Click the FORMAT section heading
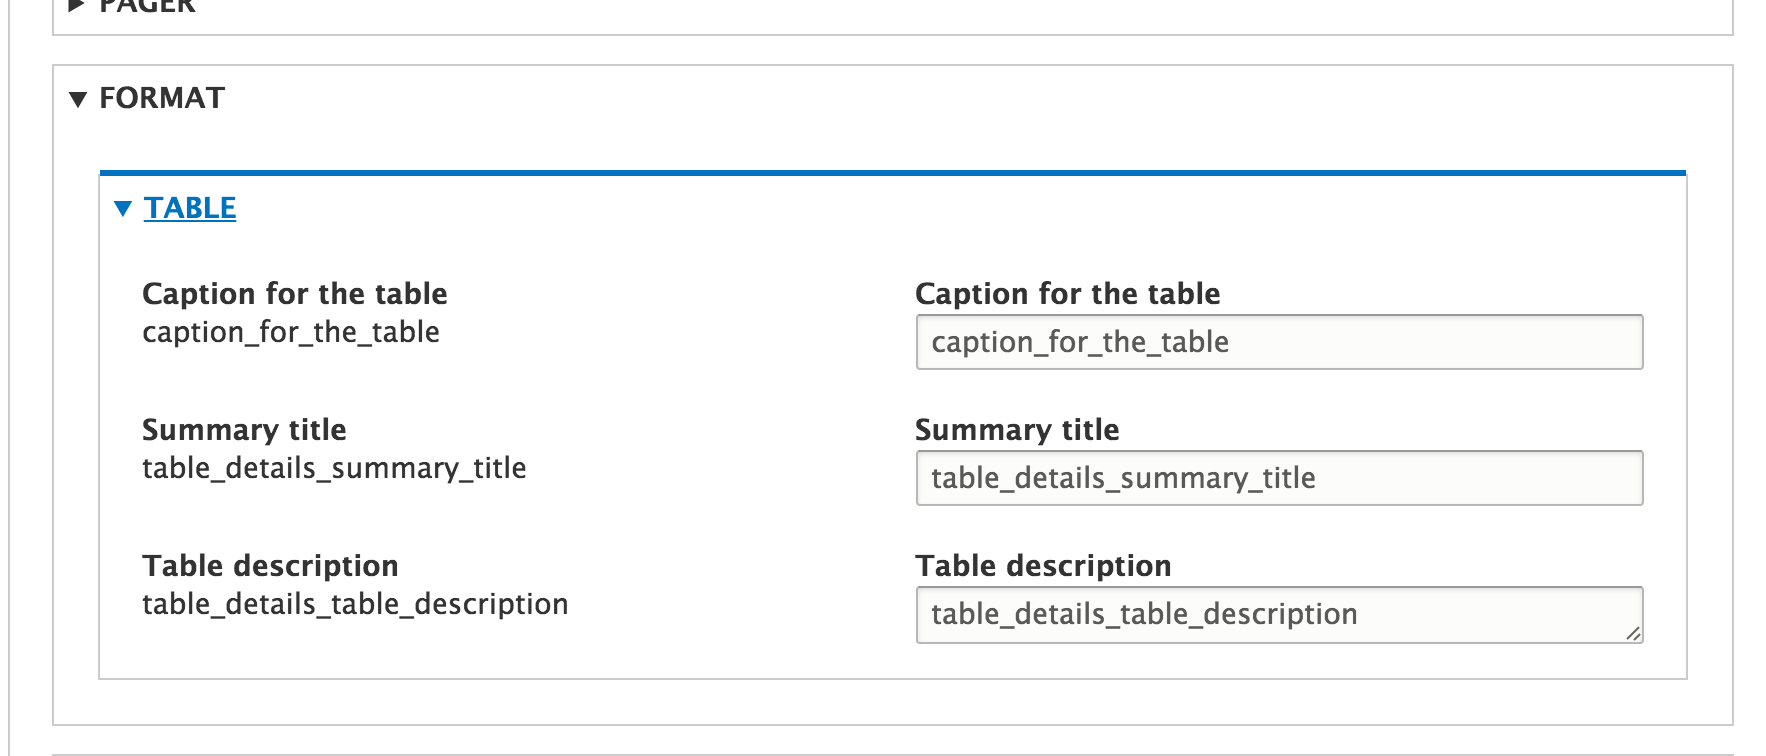 tap(162, 98)
